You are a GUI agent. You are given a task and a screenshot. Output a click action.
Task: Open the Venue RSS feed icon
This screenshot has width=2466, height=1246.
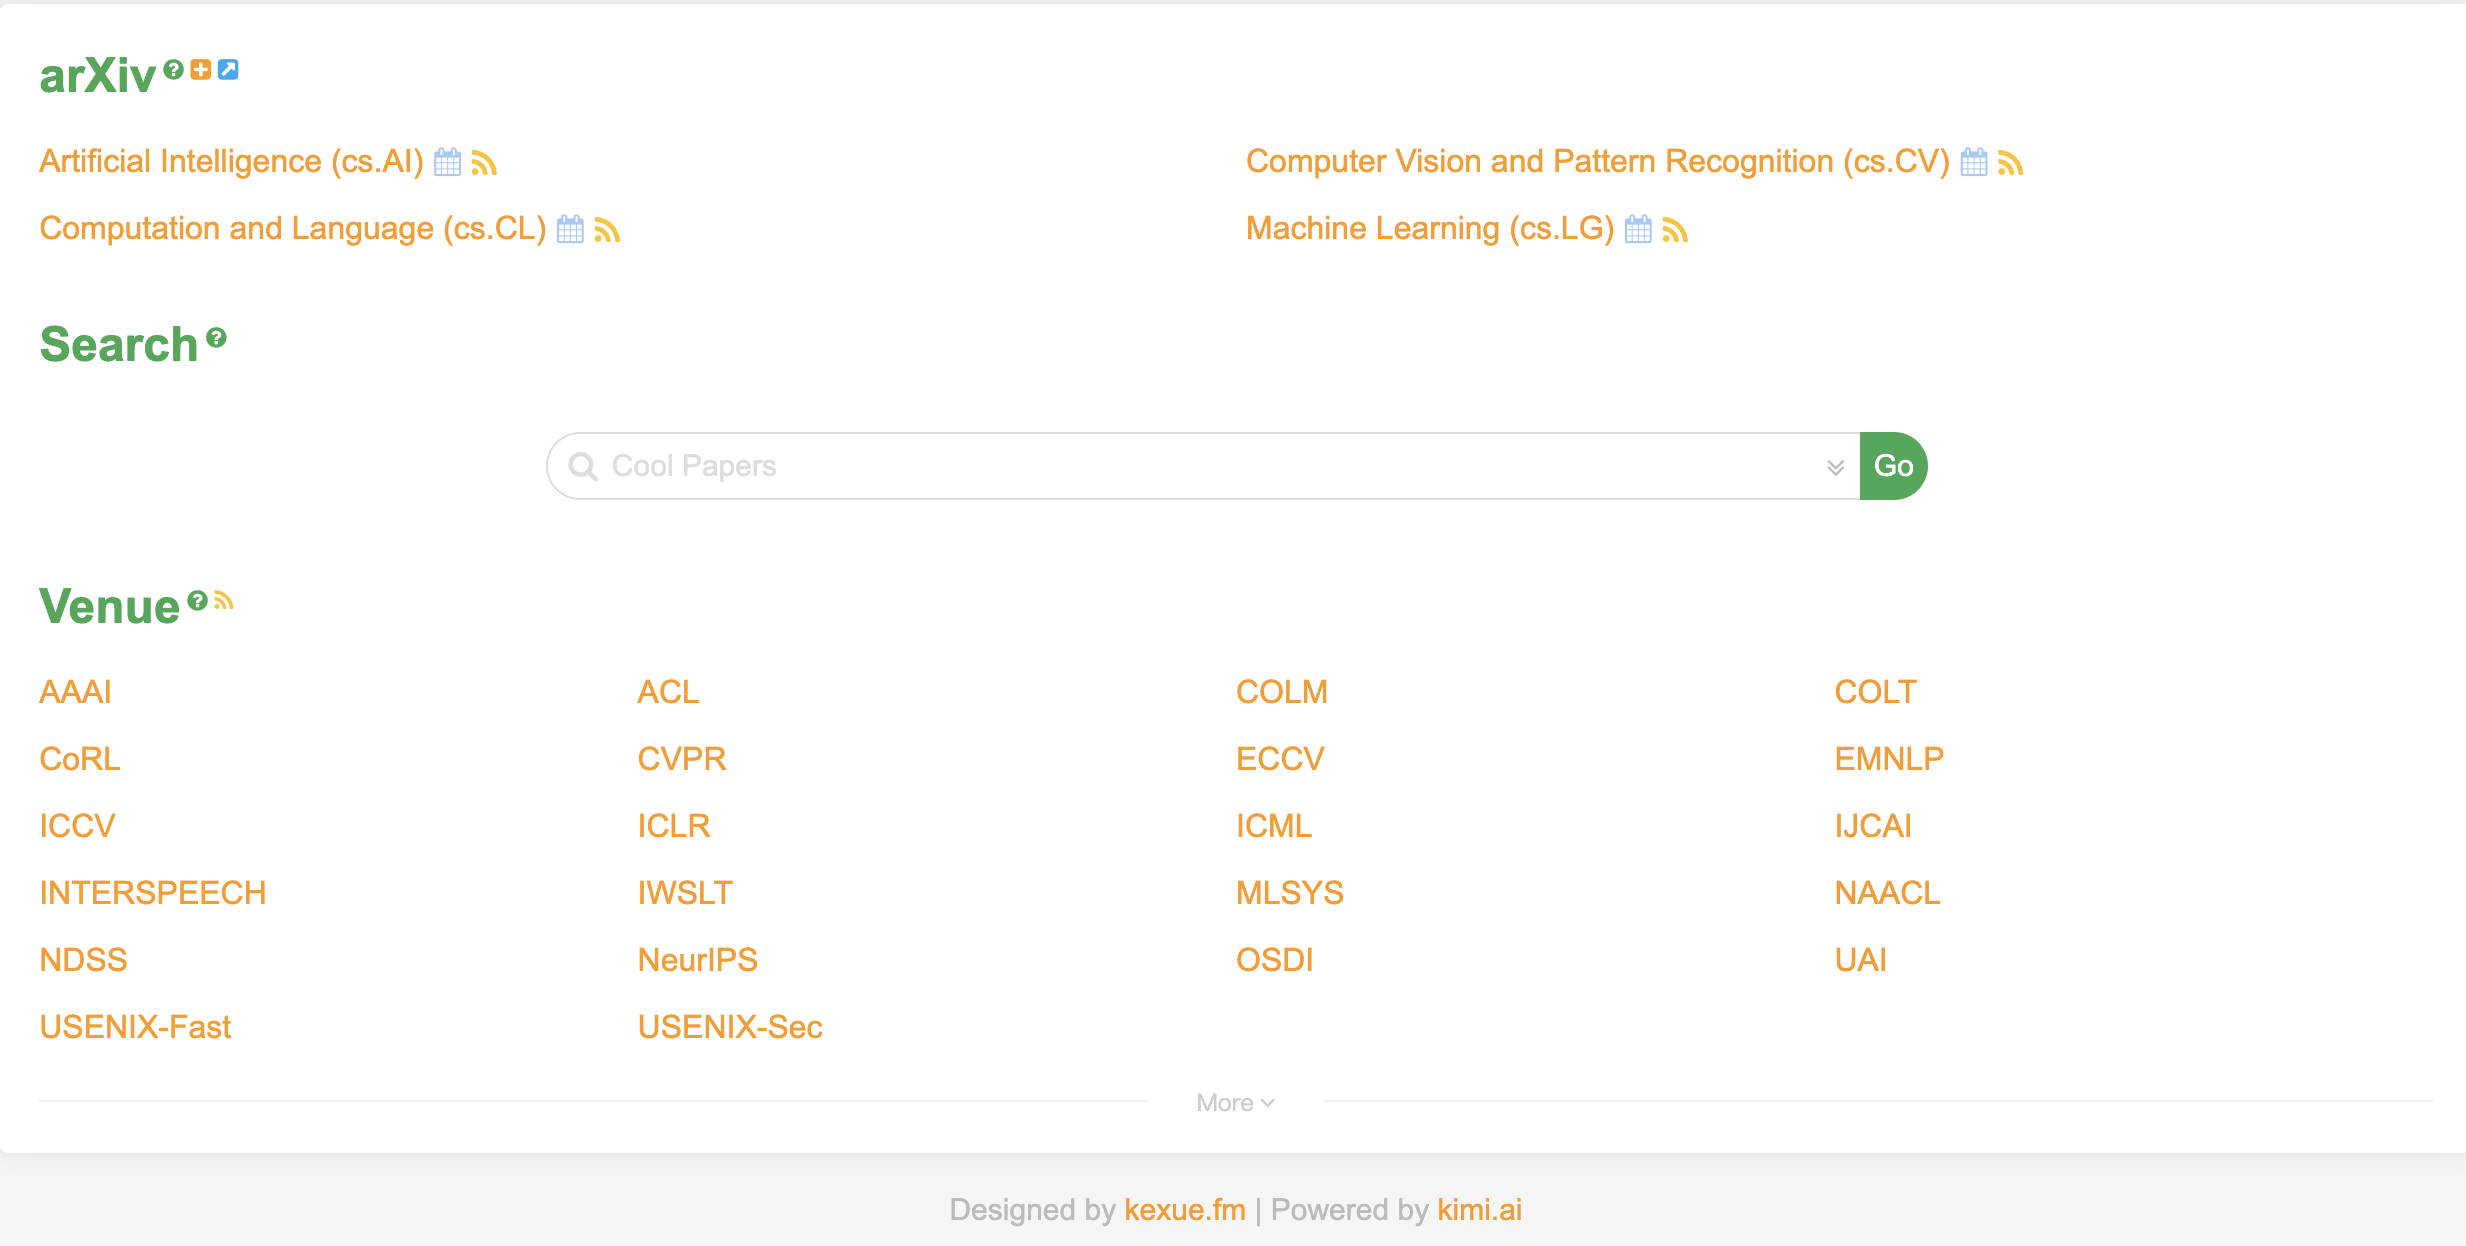pos(224,600)
